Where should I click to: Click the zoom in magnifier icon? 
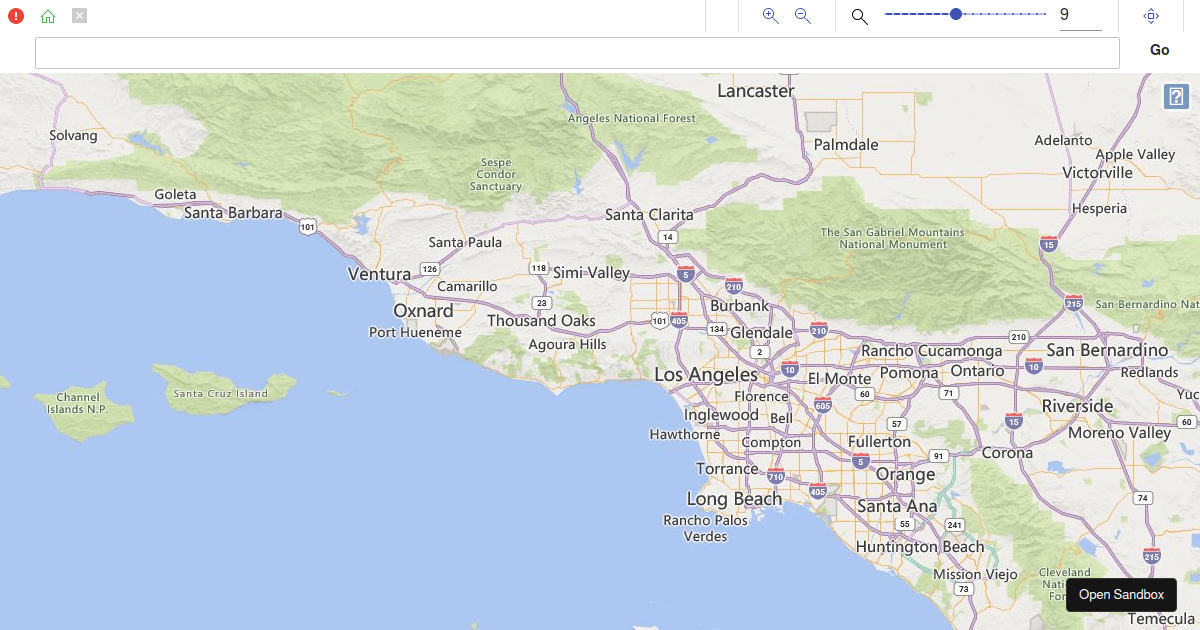[x=770, y=16]
